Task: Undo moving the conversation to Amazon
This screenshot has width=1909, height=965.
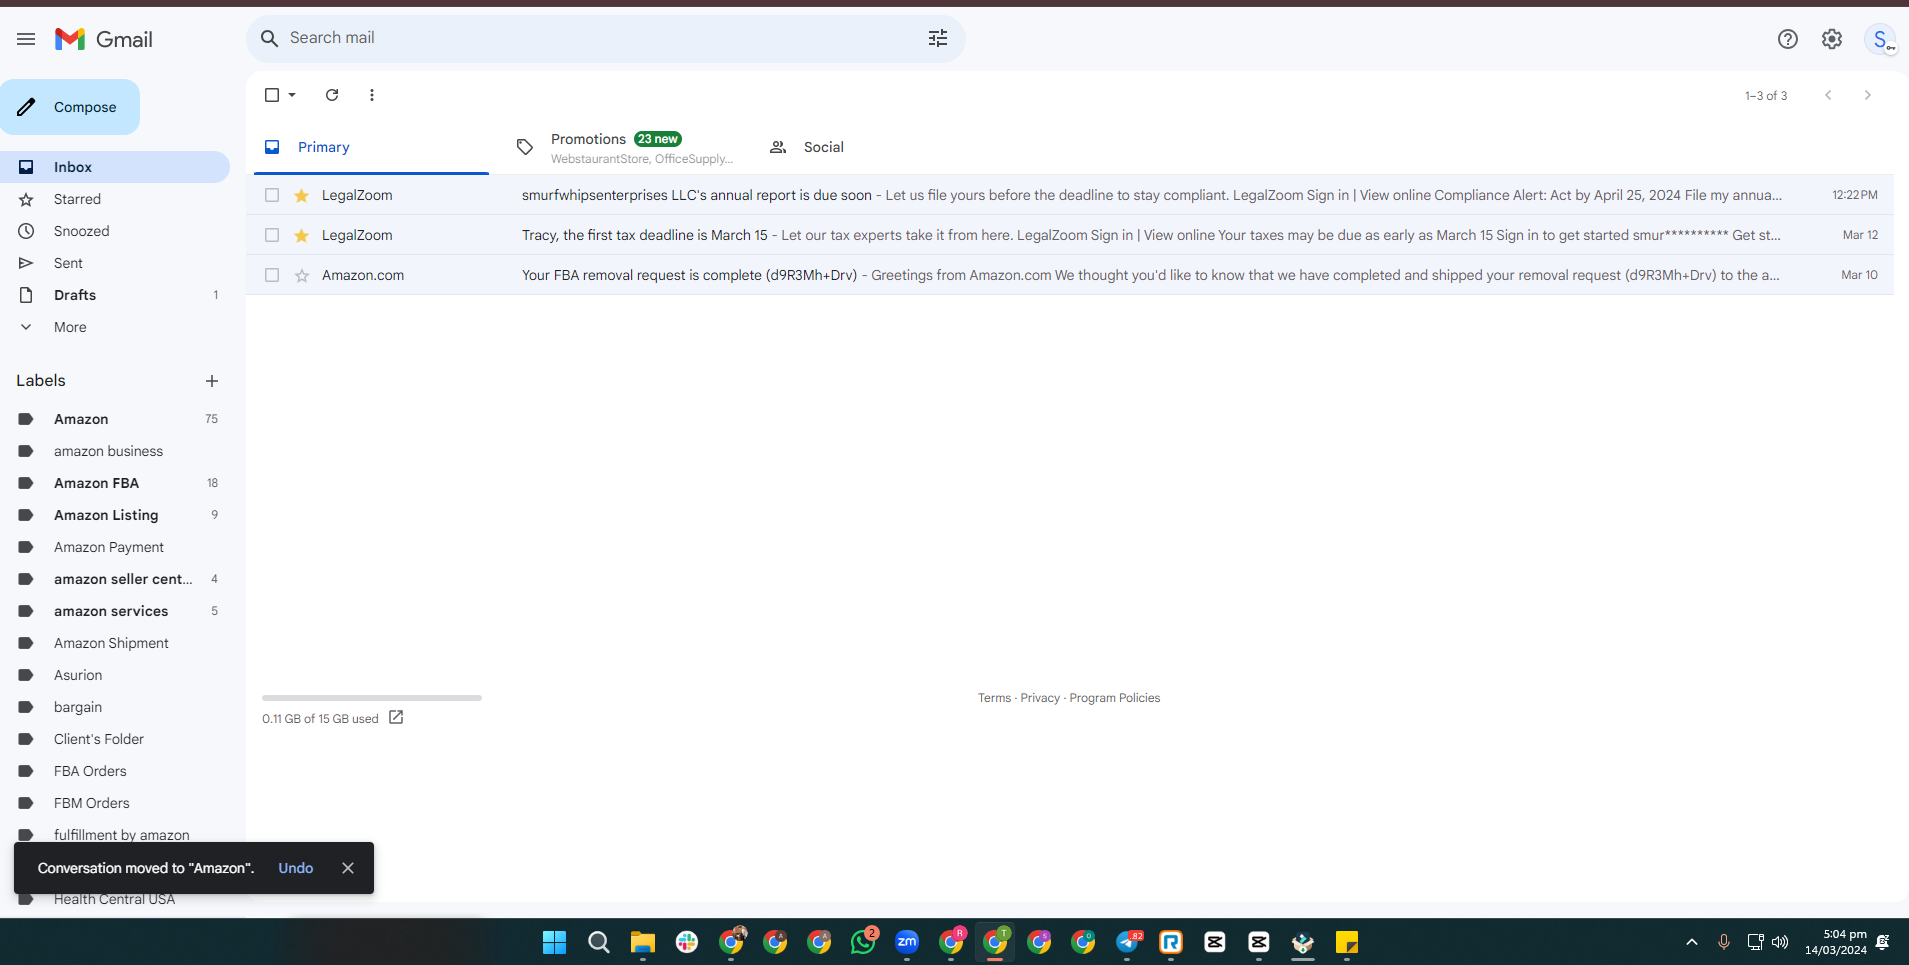Action: 296,868
